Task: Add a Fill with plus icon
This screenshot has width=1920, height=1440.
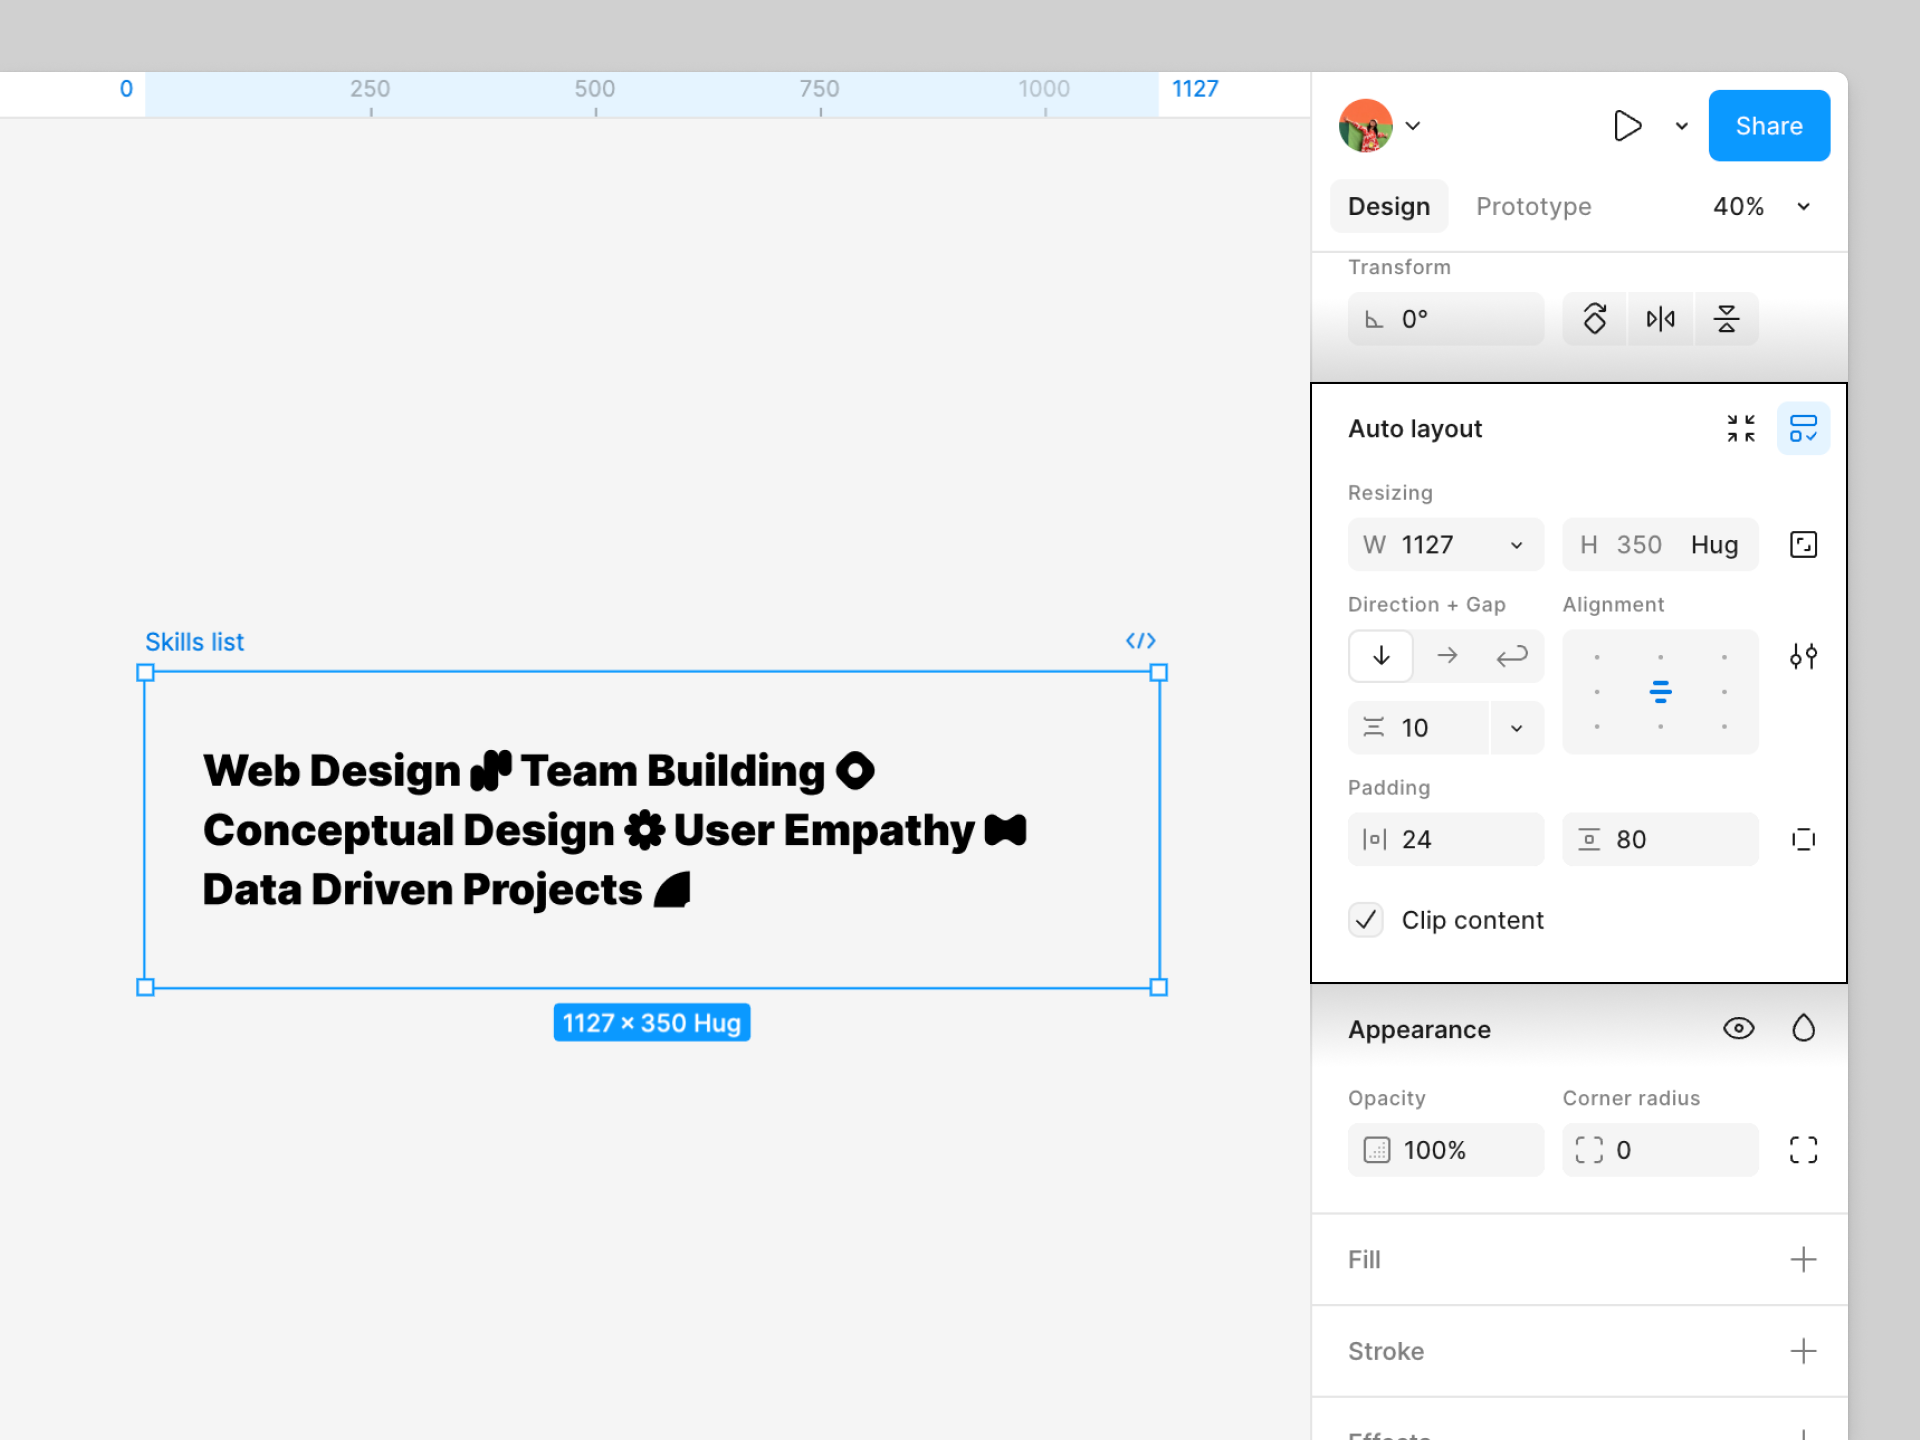Action: coord(1803,1260)
